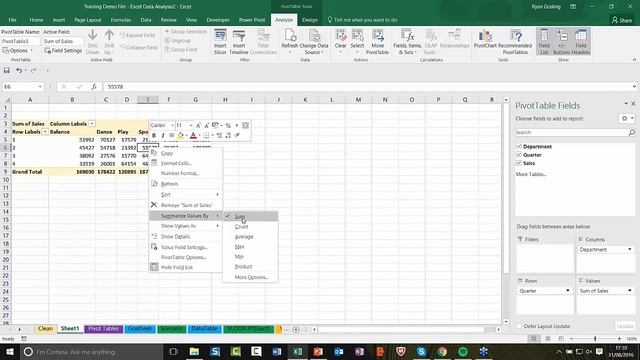Click Drill Up icon
Image resolution: width=640 pixels, height=360 pixels.
click(109, 42)
